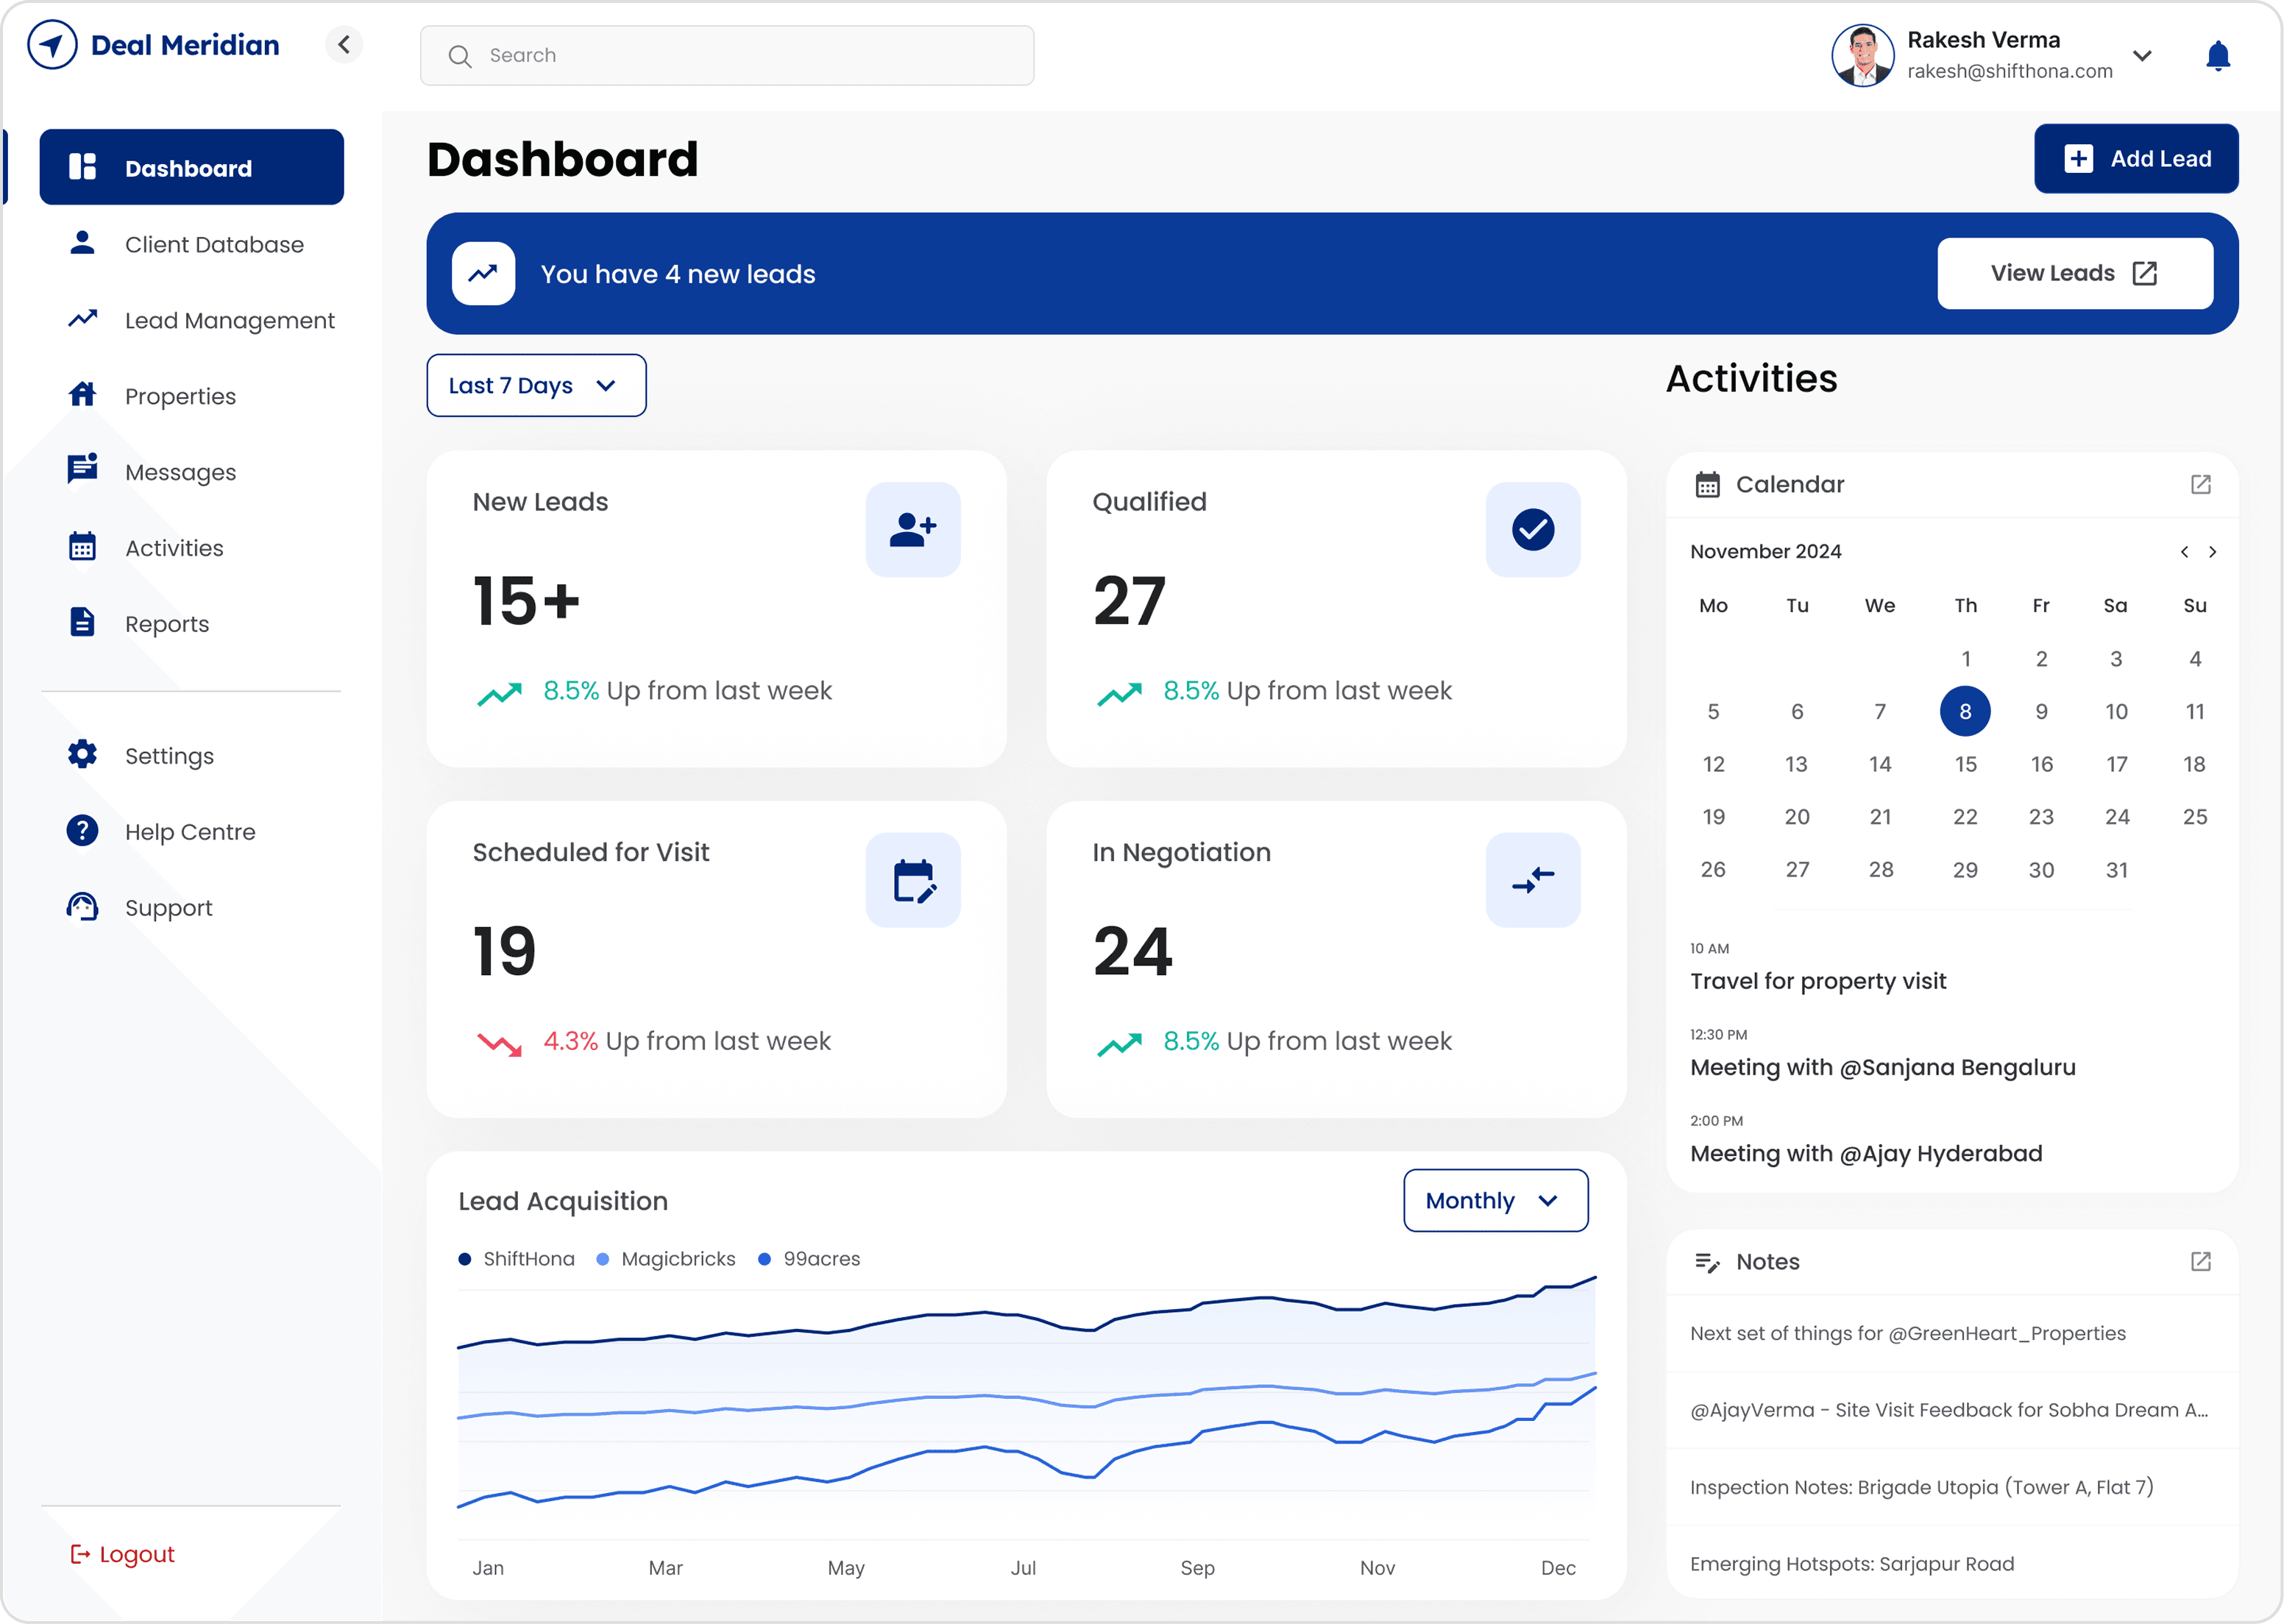Go to next month in calendar
Image resolution: width=2284 pixels, height=1624 pixels.
click(2212, 552)
